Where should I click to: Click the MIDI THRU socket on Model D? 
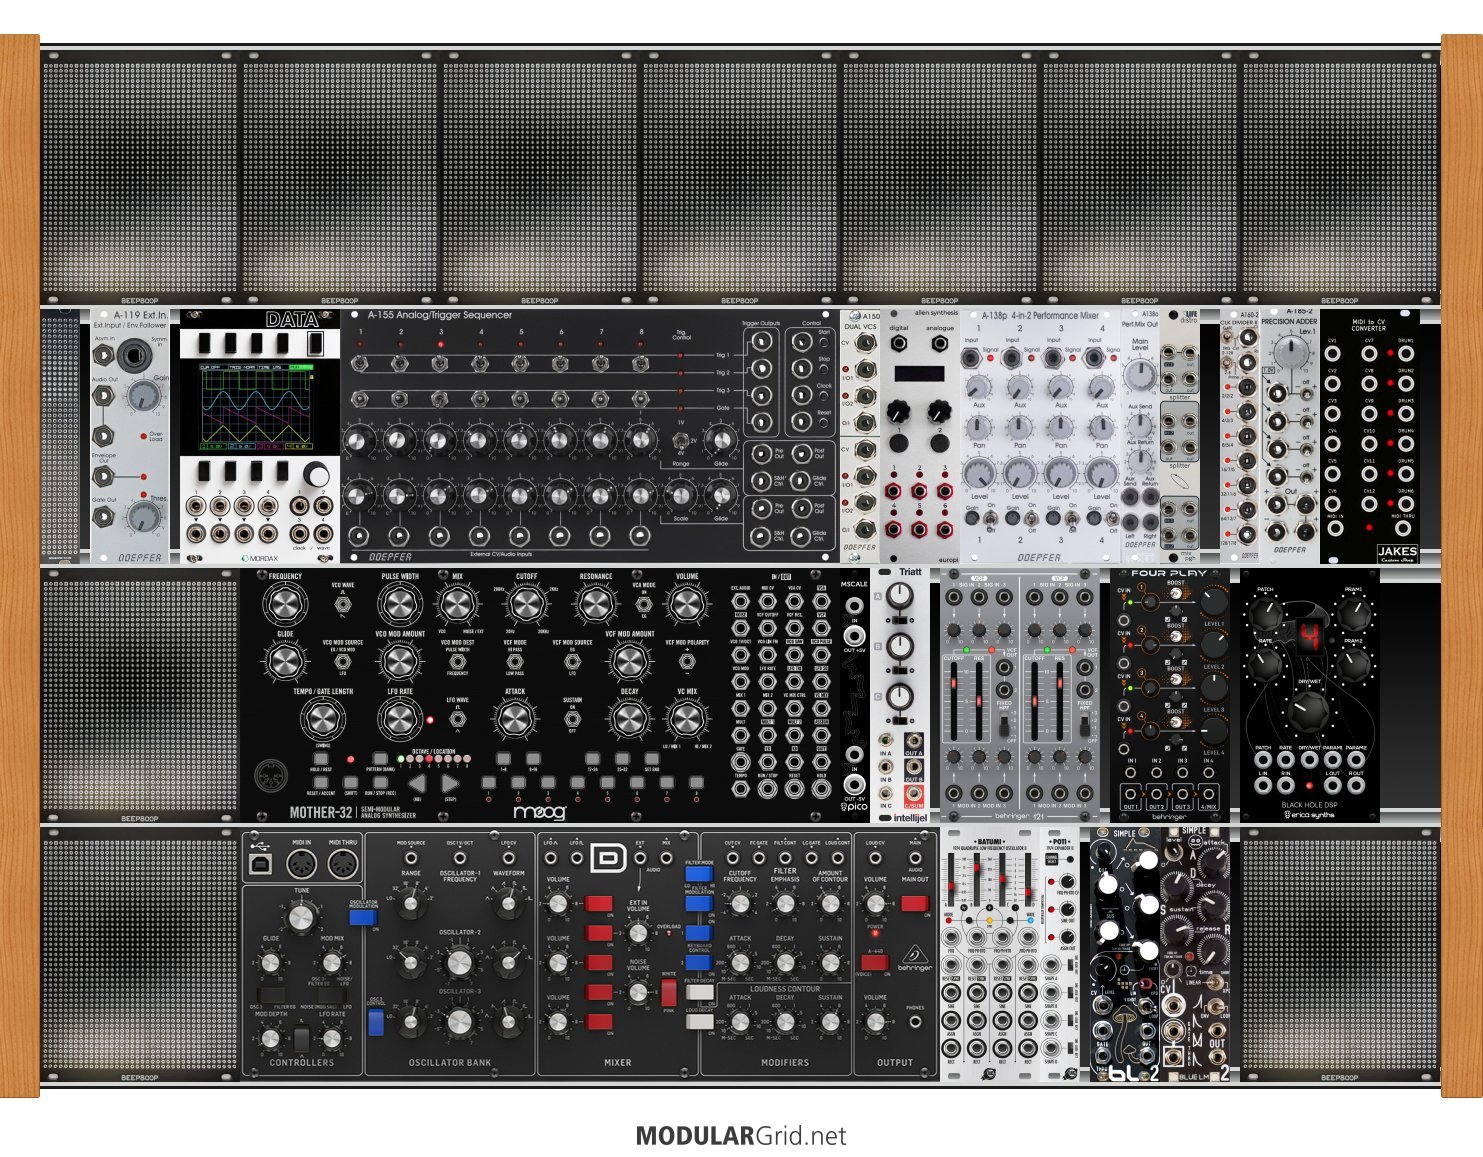(343, 865)
